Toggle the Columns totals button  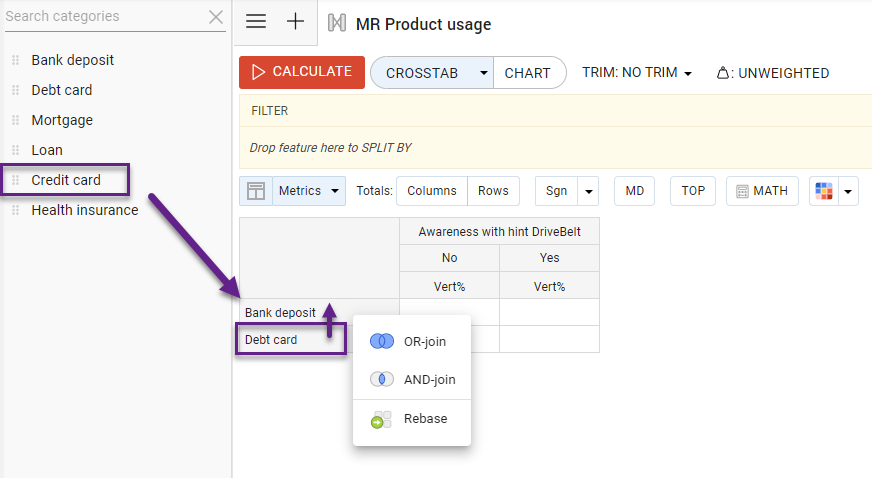pos(432,191)
